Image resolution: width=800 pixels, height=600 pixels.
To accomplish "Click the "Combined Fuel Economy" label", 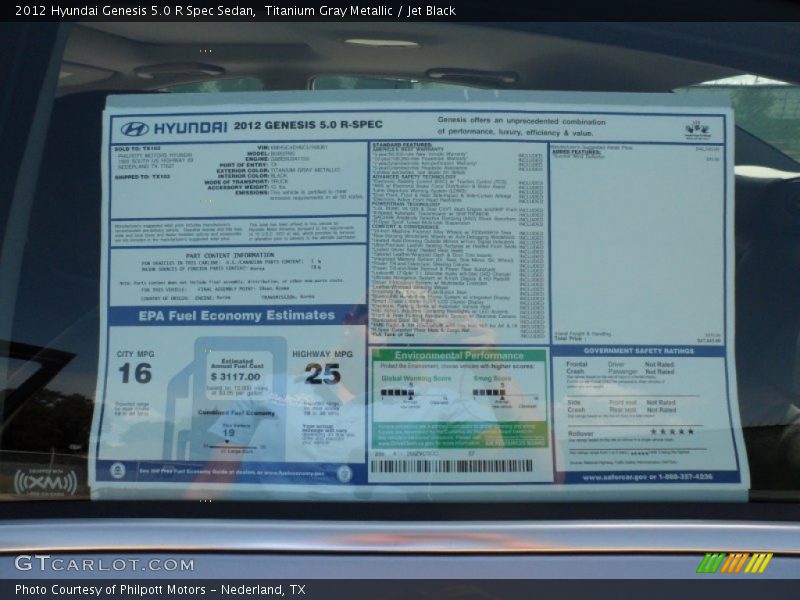I will tap(236, 413).
